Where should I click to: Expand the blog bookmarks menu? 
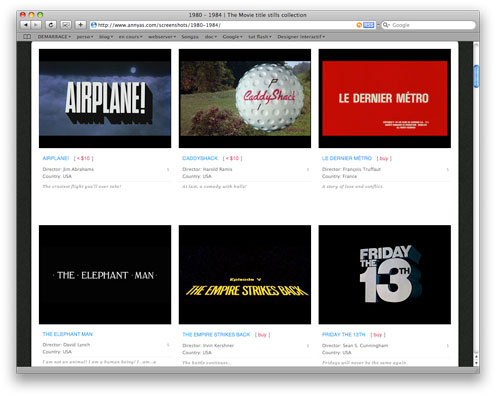(106, 37)
